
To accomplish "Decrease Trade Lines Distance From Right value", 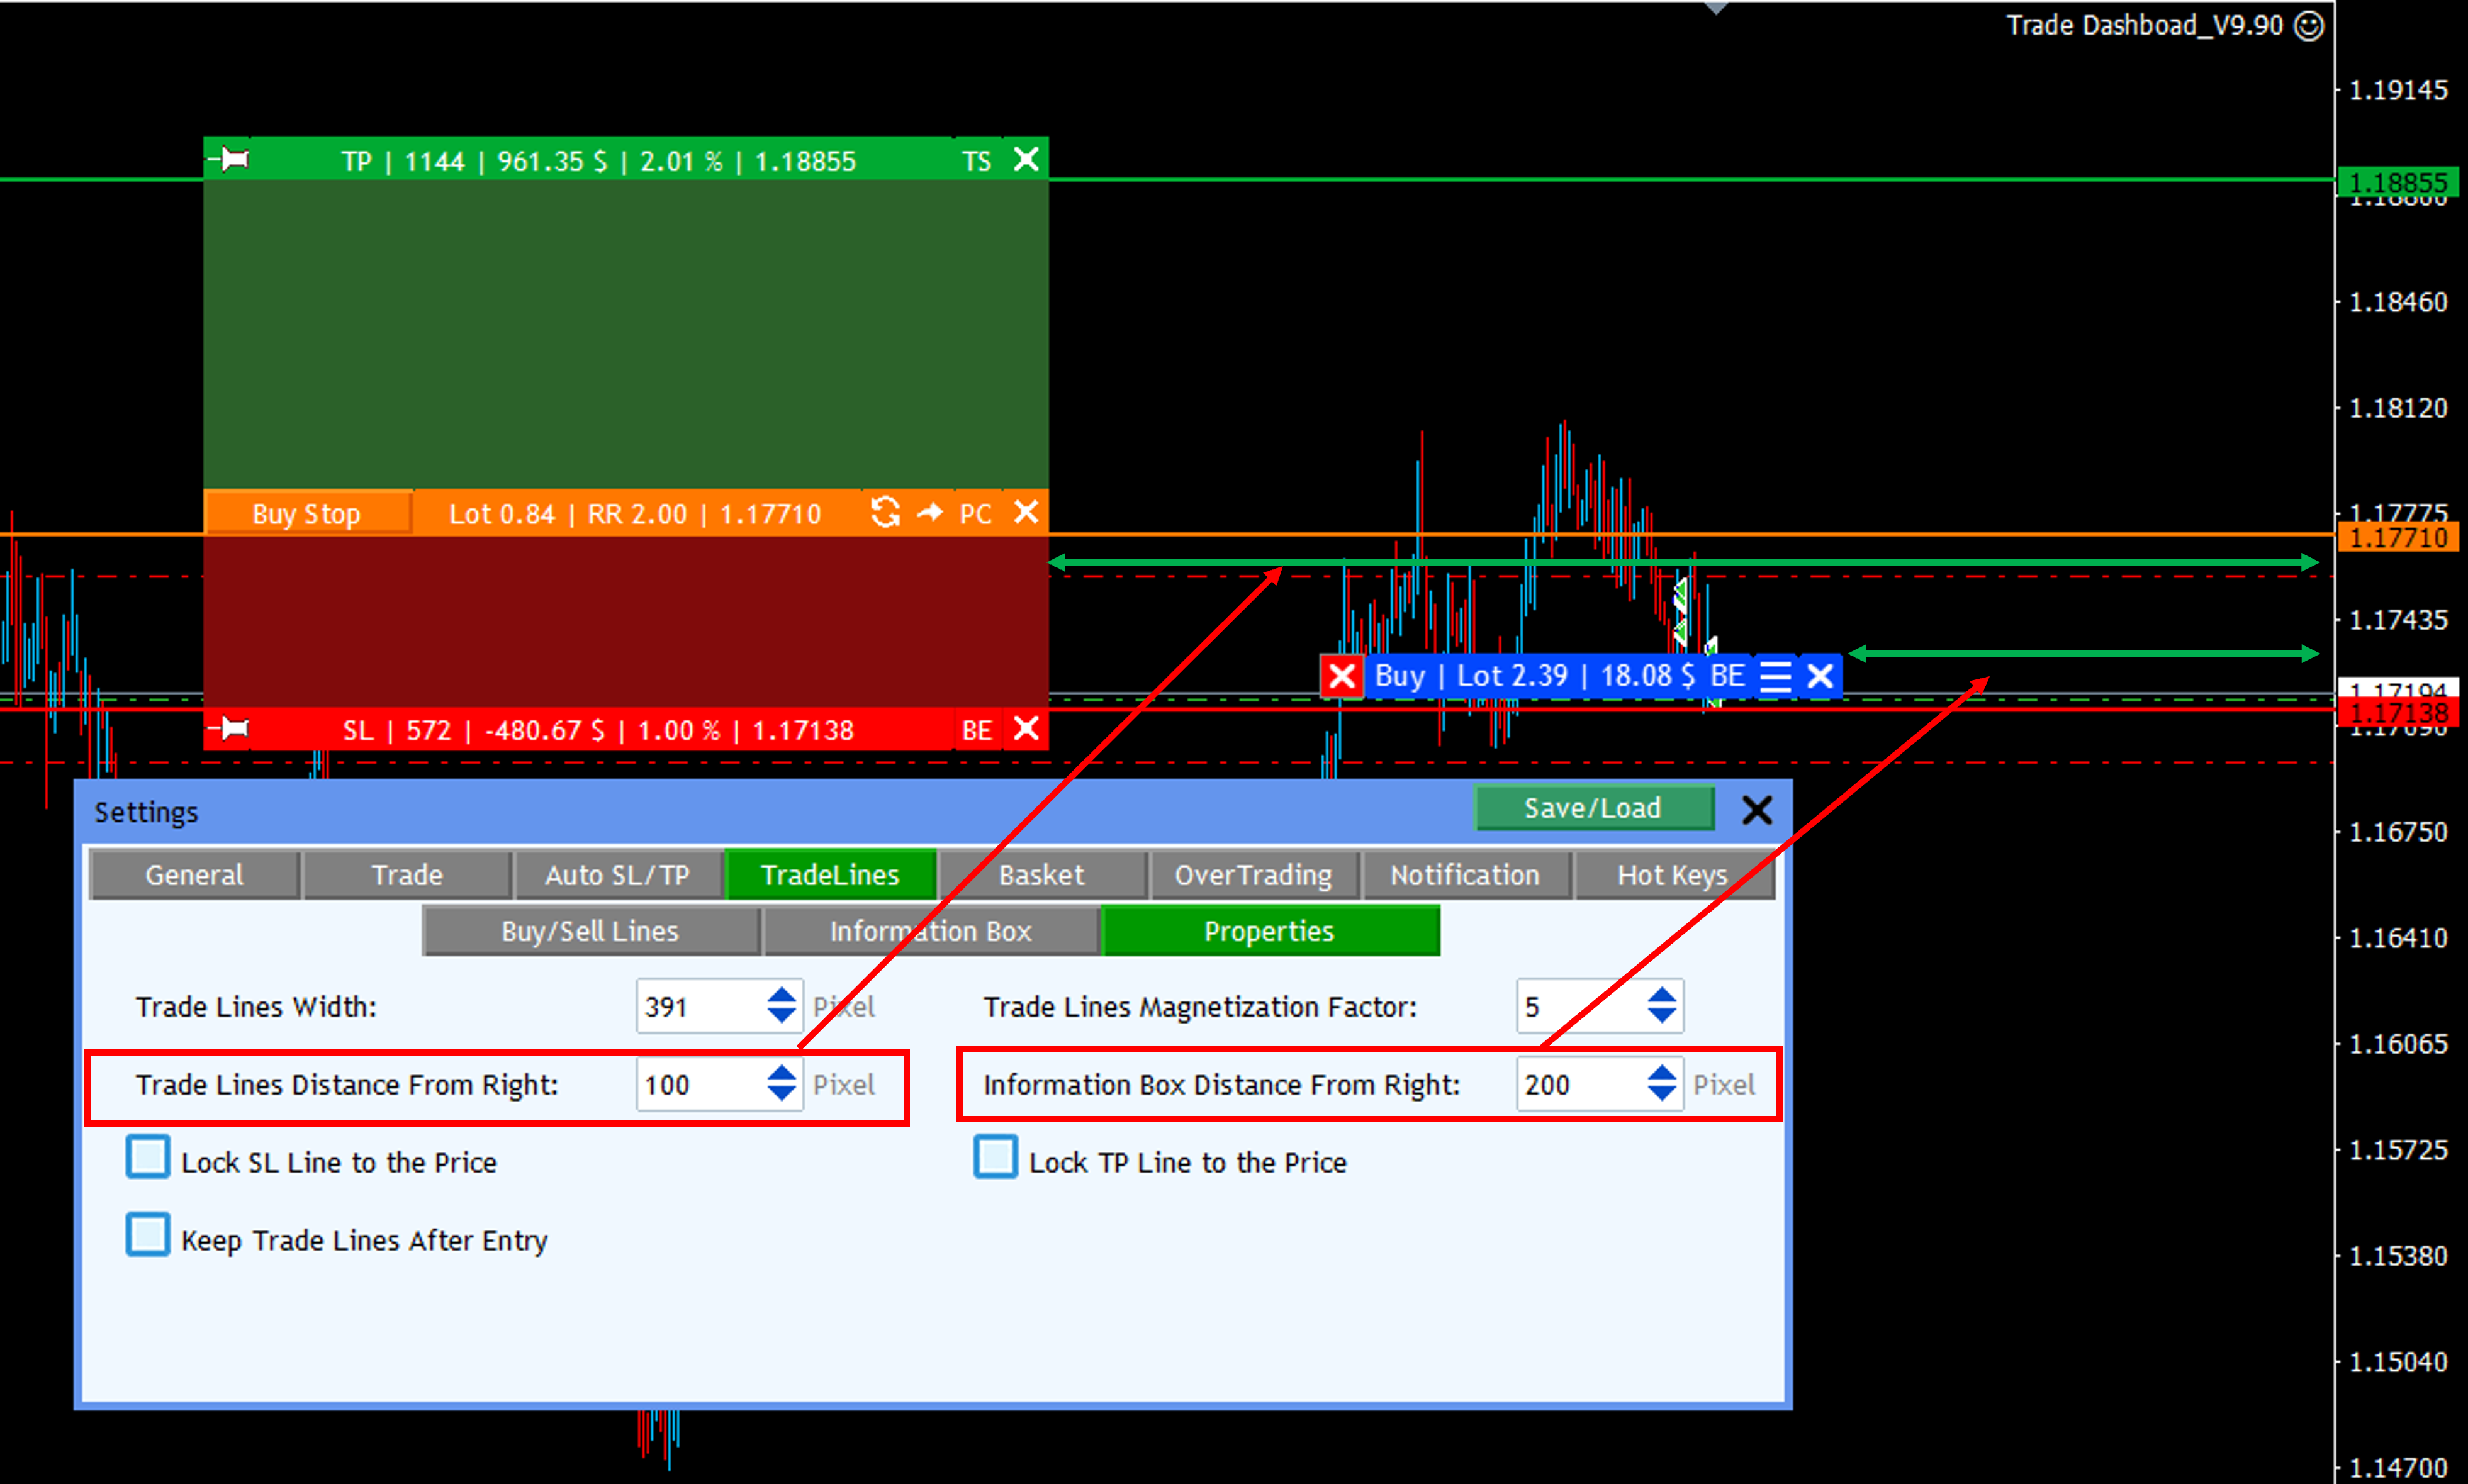I will tap(781, 1094).
